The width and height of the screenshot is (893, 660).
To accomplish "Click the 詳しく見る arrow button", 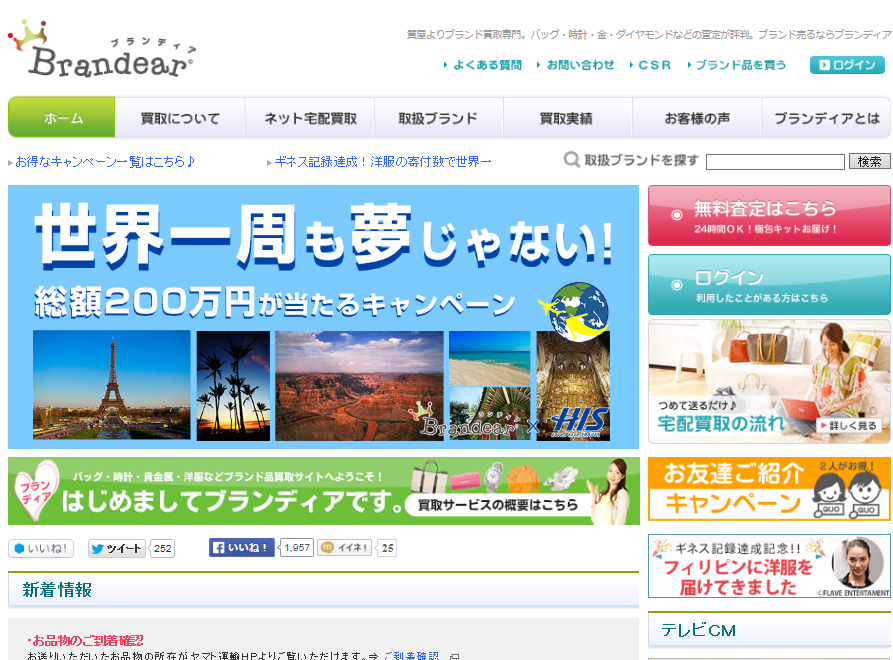I will click(852, 426).
